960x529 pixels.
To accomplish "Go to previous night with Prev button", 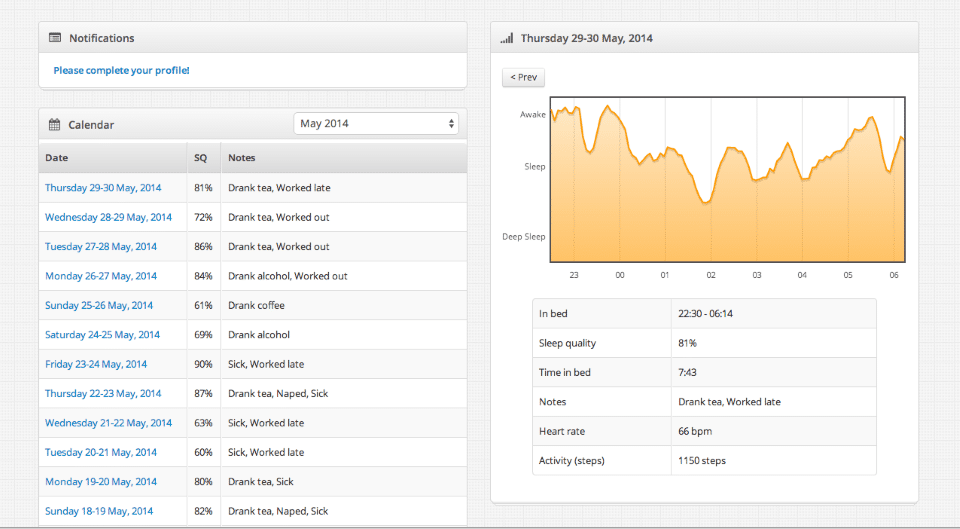I will pyautogui.click(x=523, y=77).
